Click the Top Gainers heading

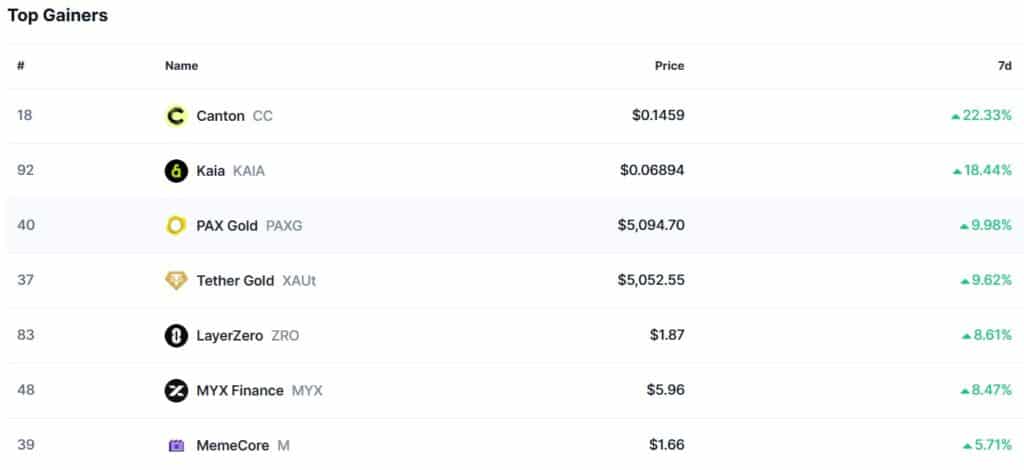point(58,16)
